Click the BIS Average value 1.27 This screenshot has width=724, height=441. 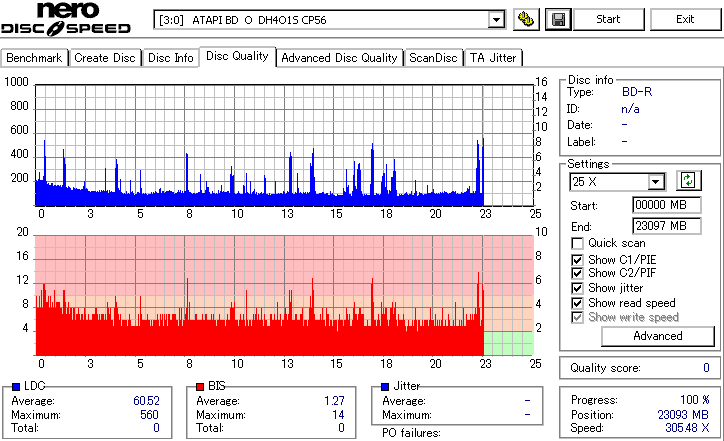(334, 401)
